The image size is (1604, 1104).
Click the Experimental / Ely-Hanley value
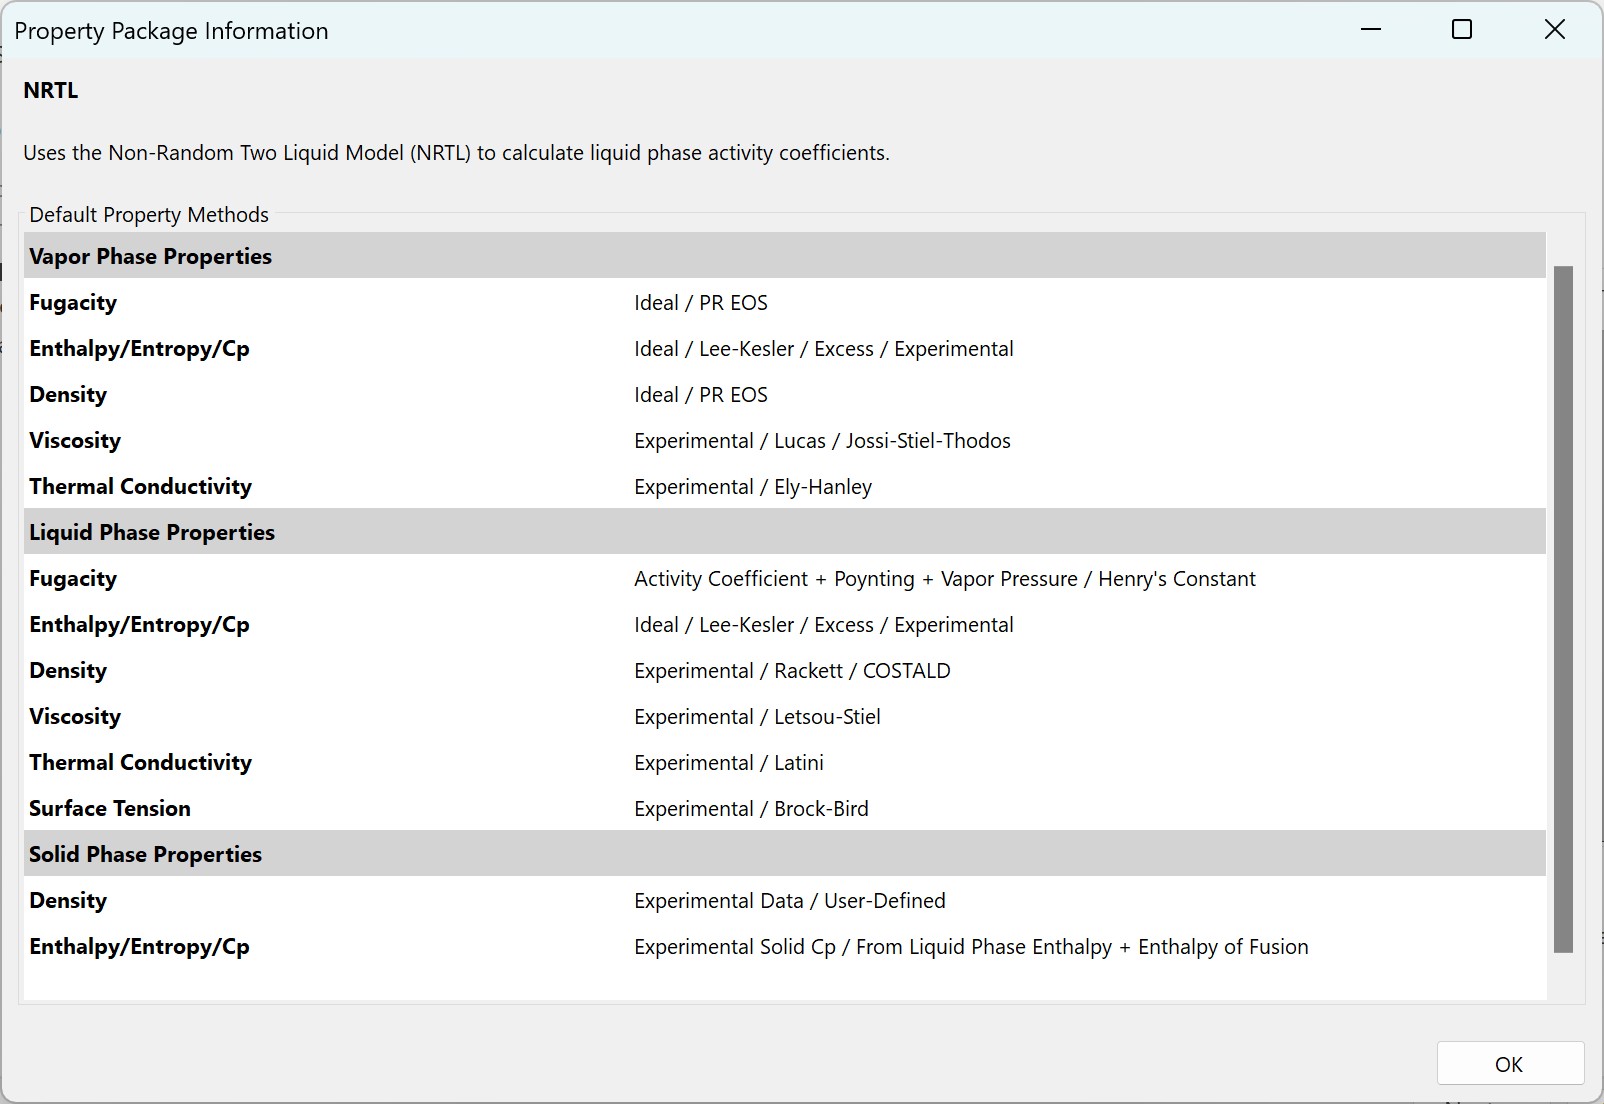(752, 486)
